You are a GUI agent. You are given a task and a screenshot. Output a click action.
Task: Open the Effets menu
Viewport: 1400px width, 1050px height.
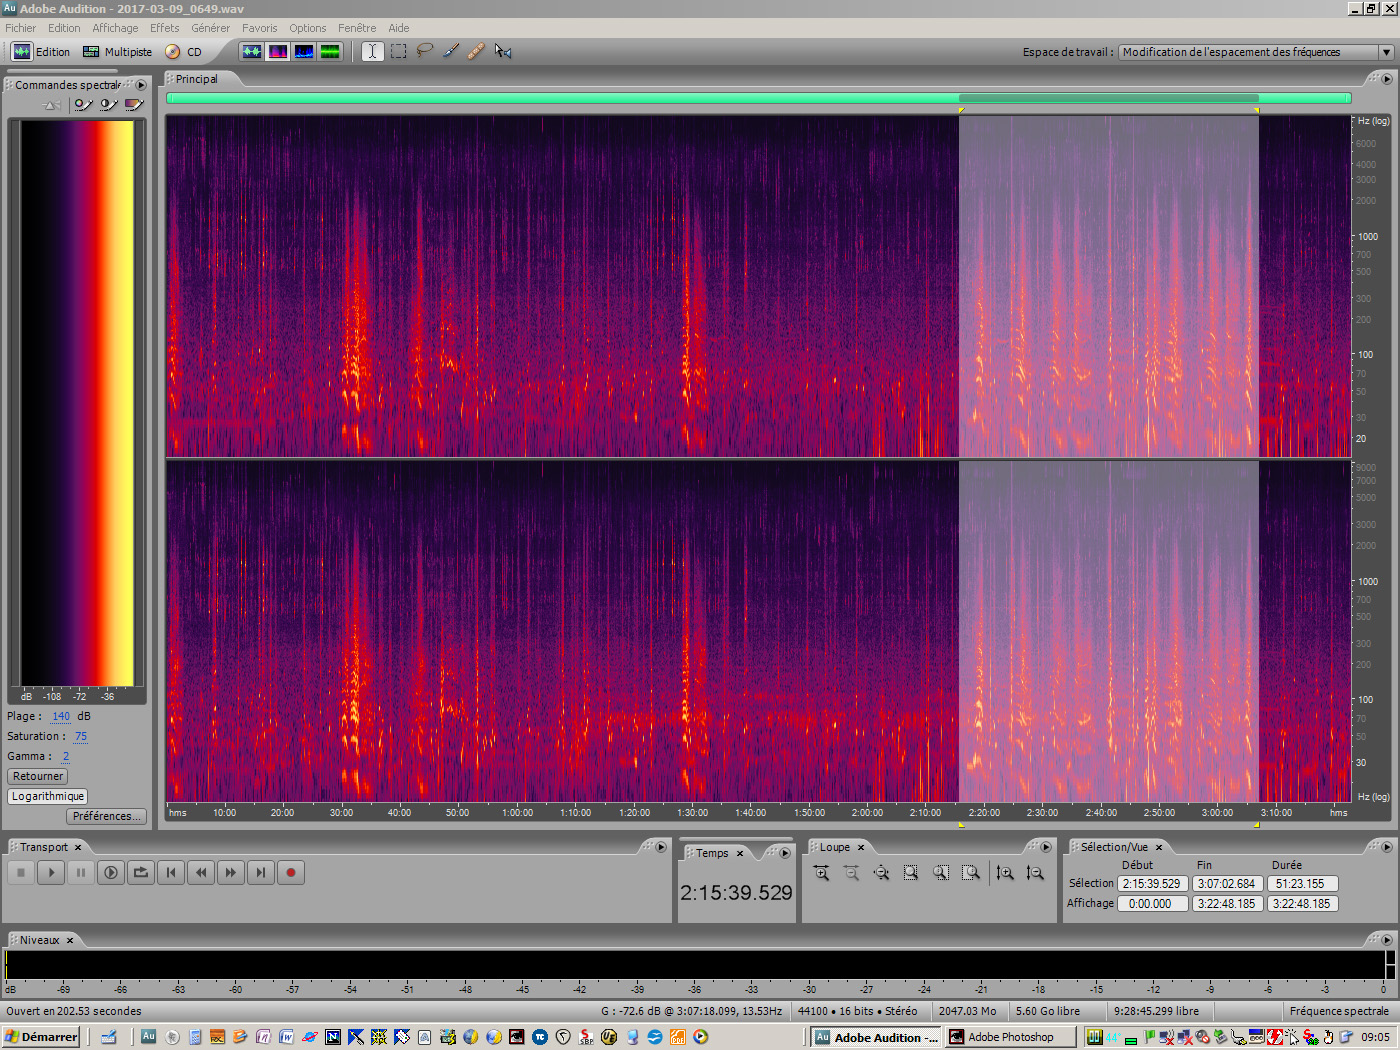(x=164, y=28)
